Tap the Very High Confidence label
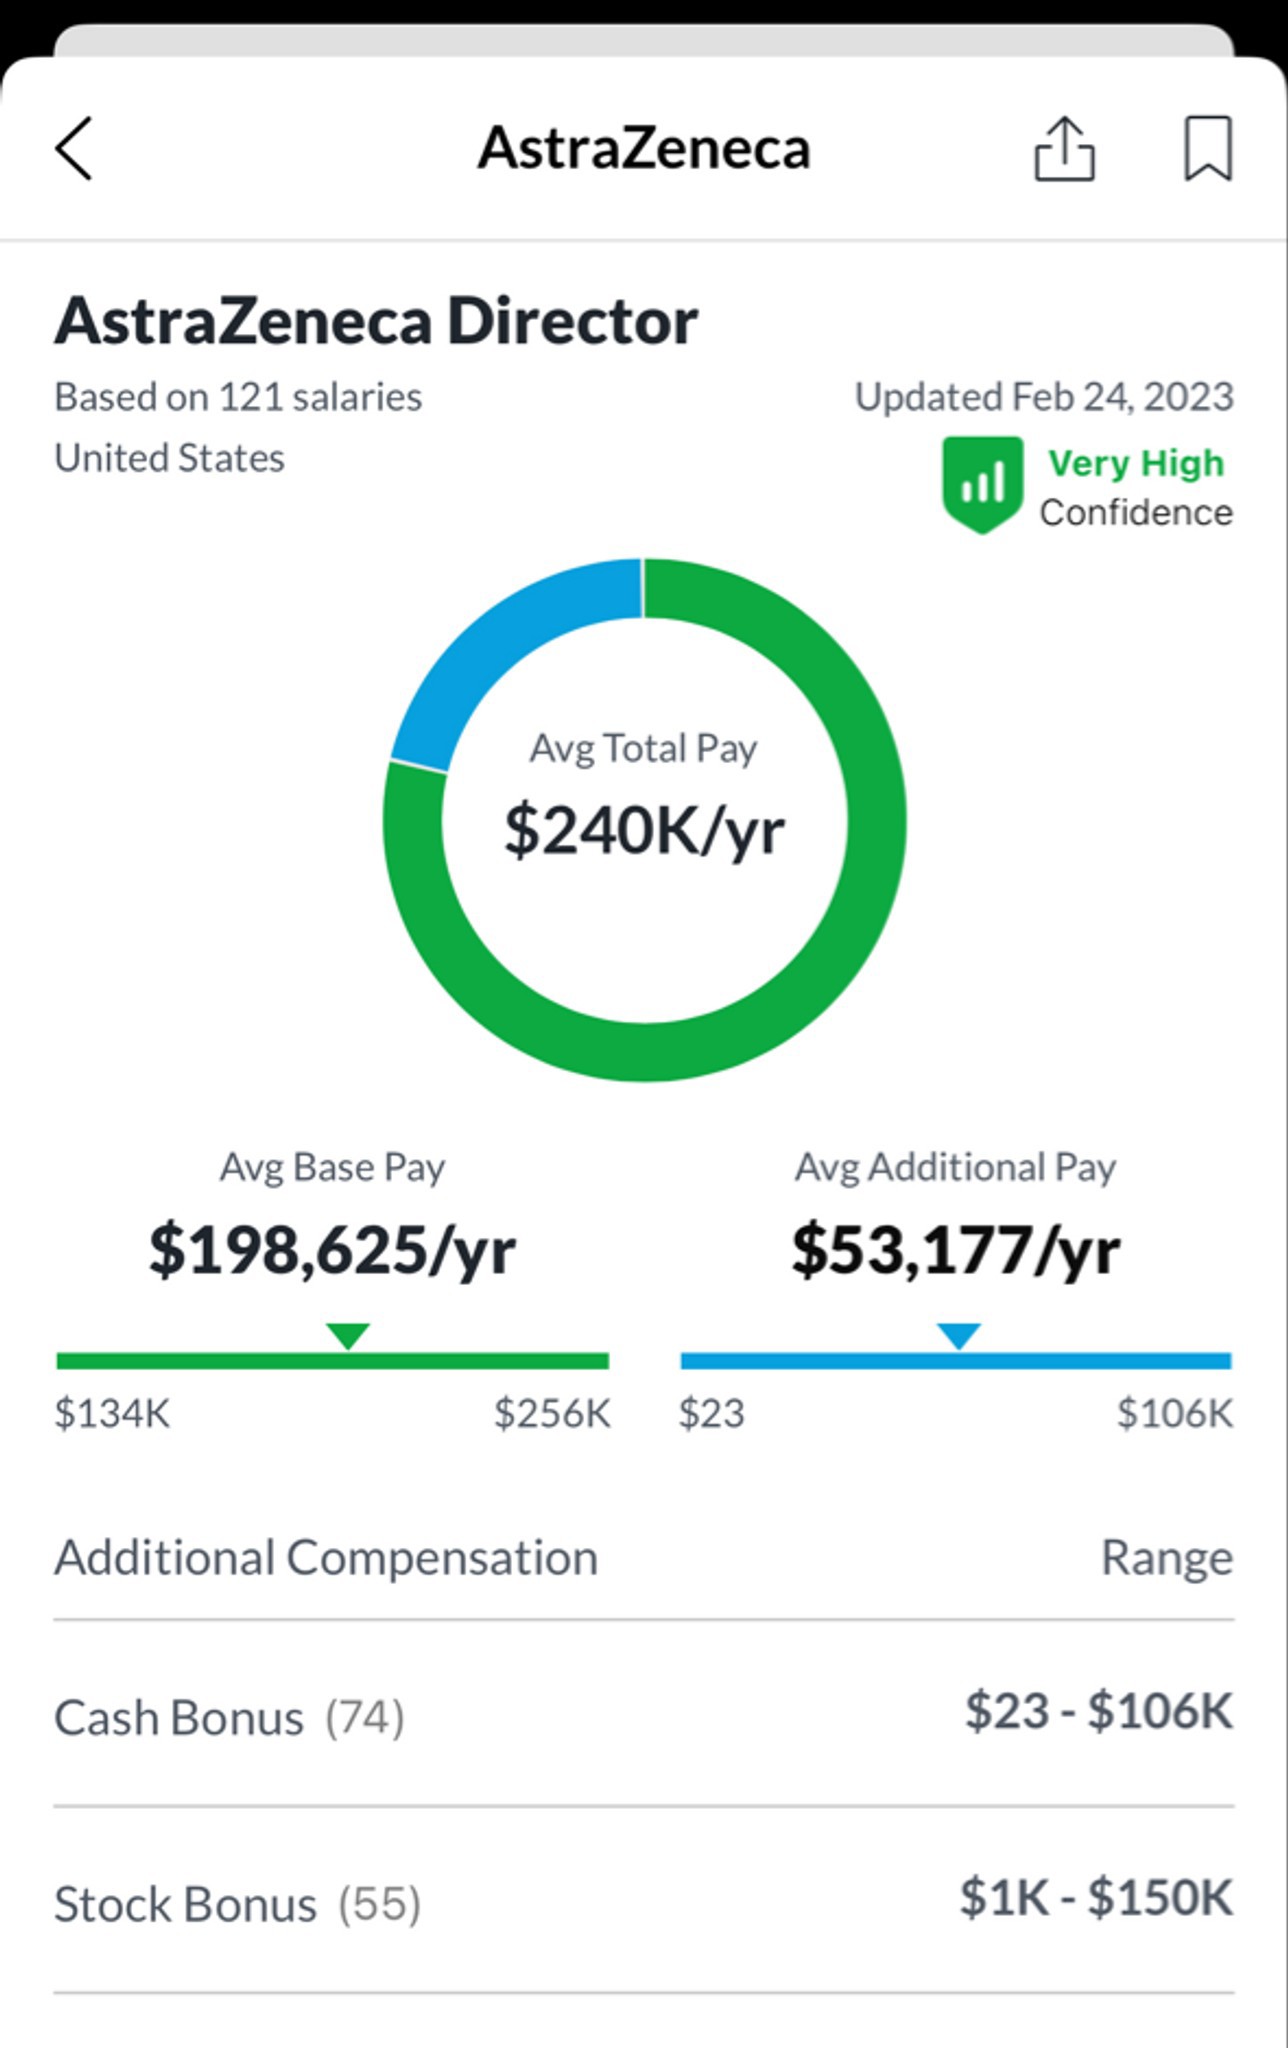The height and width of the screenshot is (2048, 1288). (x=1136, y=487)
